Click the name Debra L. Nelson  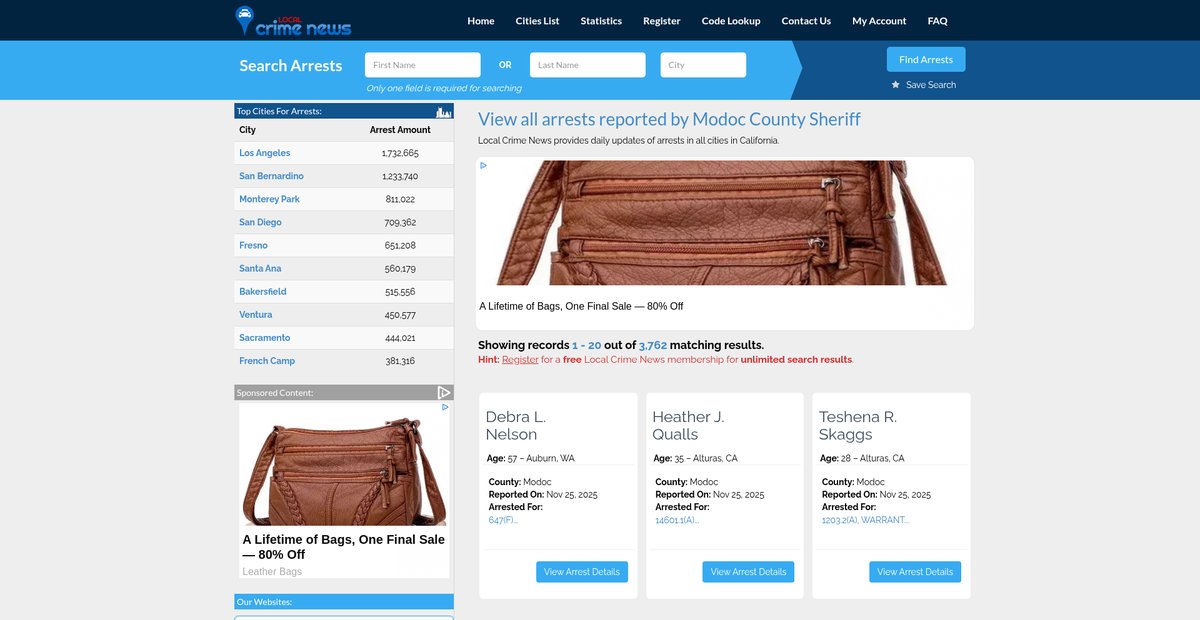(516, 425)
